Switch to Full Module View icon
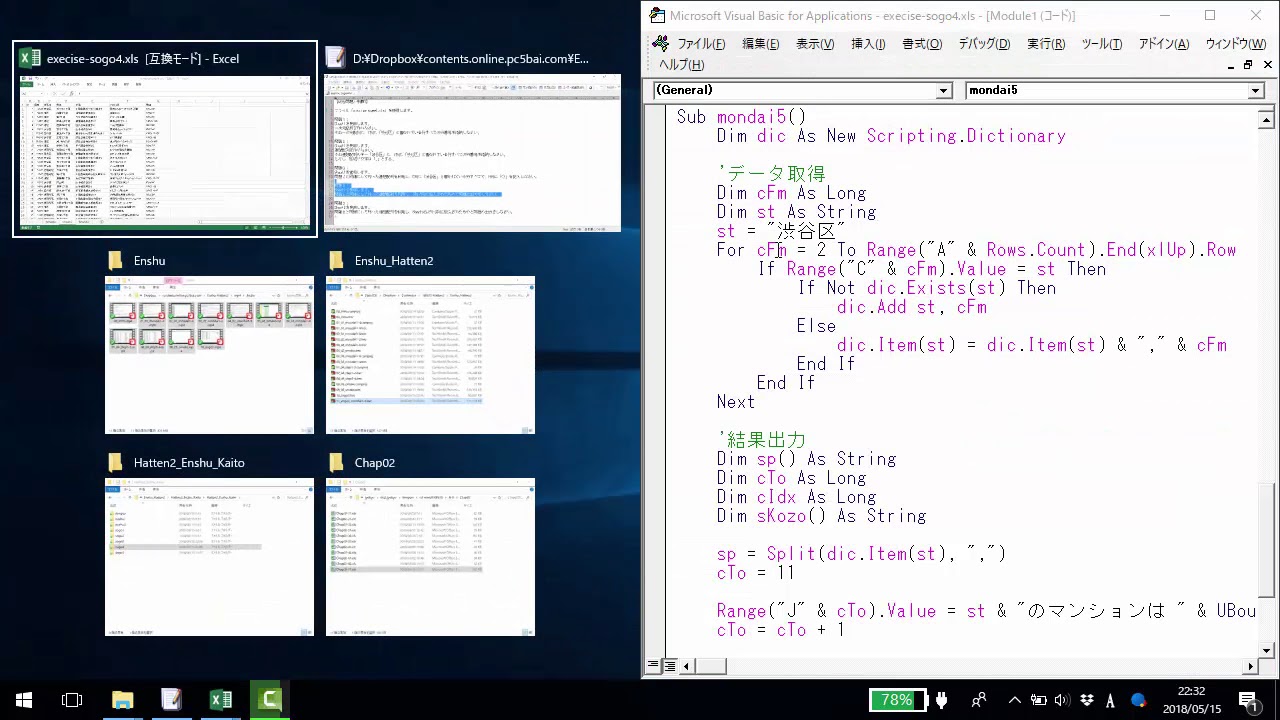 [x=669, y=666]
